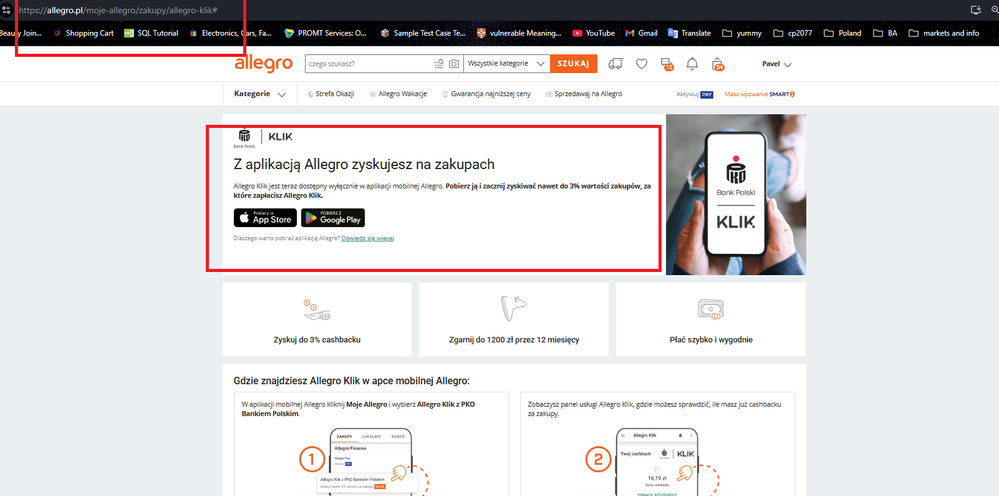Click heading Gdzie znajdziesz Allegro Klik

click(352, 381)
